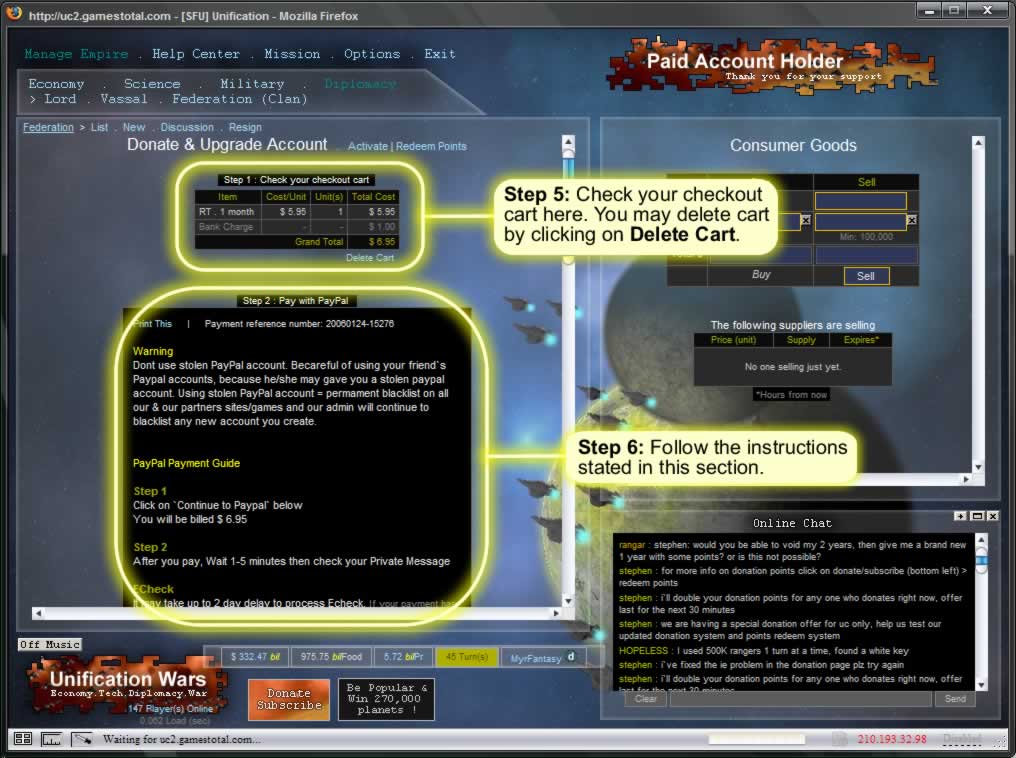Click the Send button in chat
Screen dimensions: 1016x758
[x=955, y=699]
